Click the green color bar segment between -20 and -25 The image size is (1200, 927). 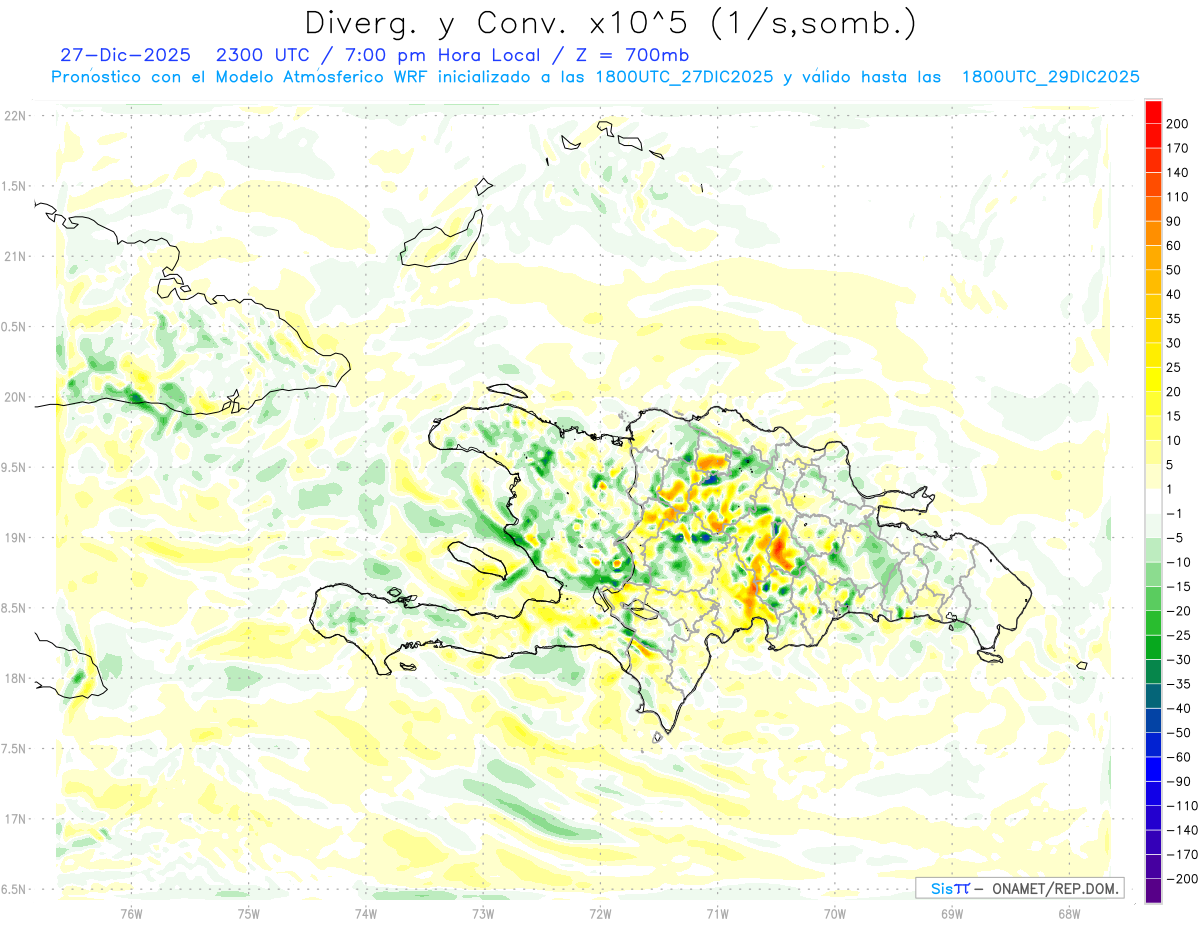[1154, 623]
